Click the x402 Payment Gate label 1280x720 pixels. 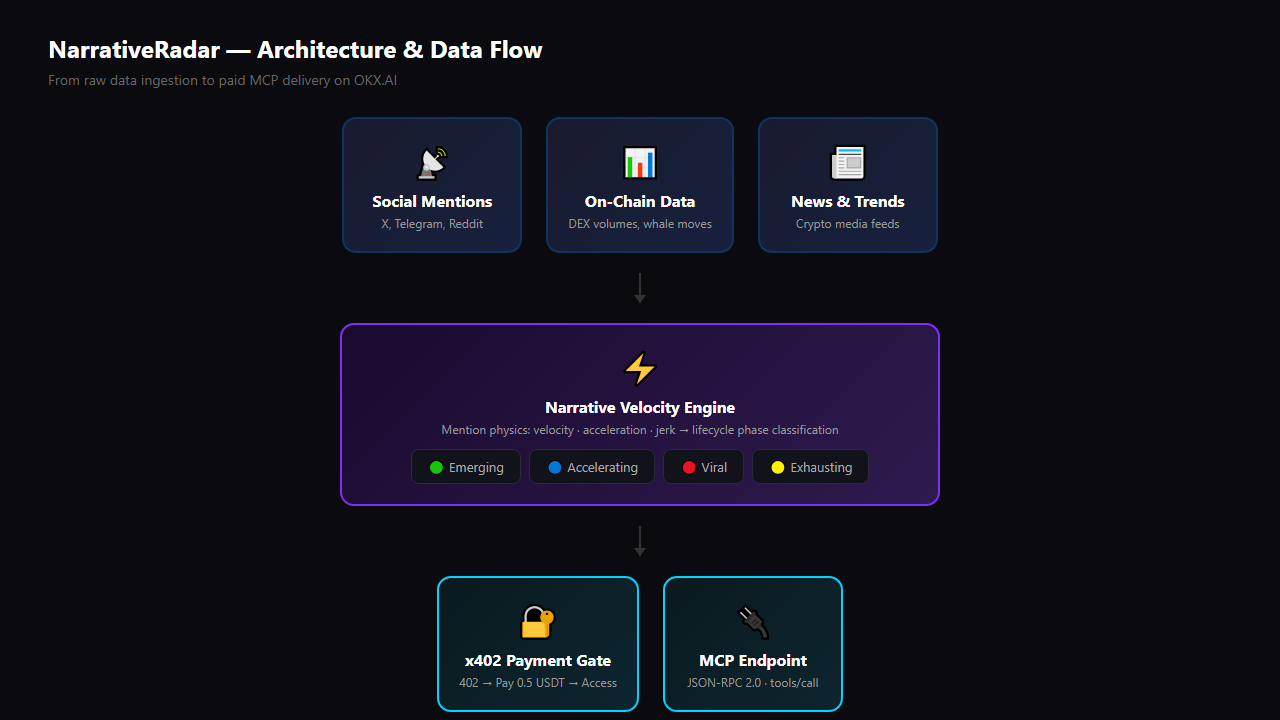(538, 661)
